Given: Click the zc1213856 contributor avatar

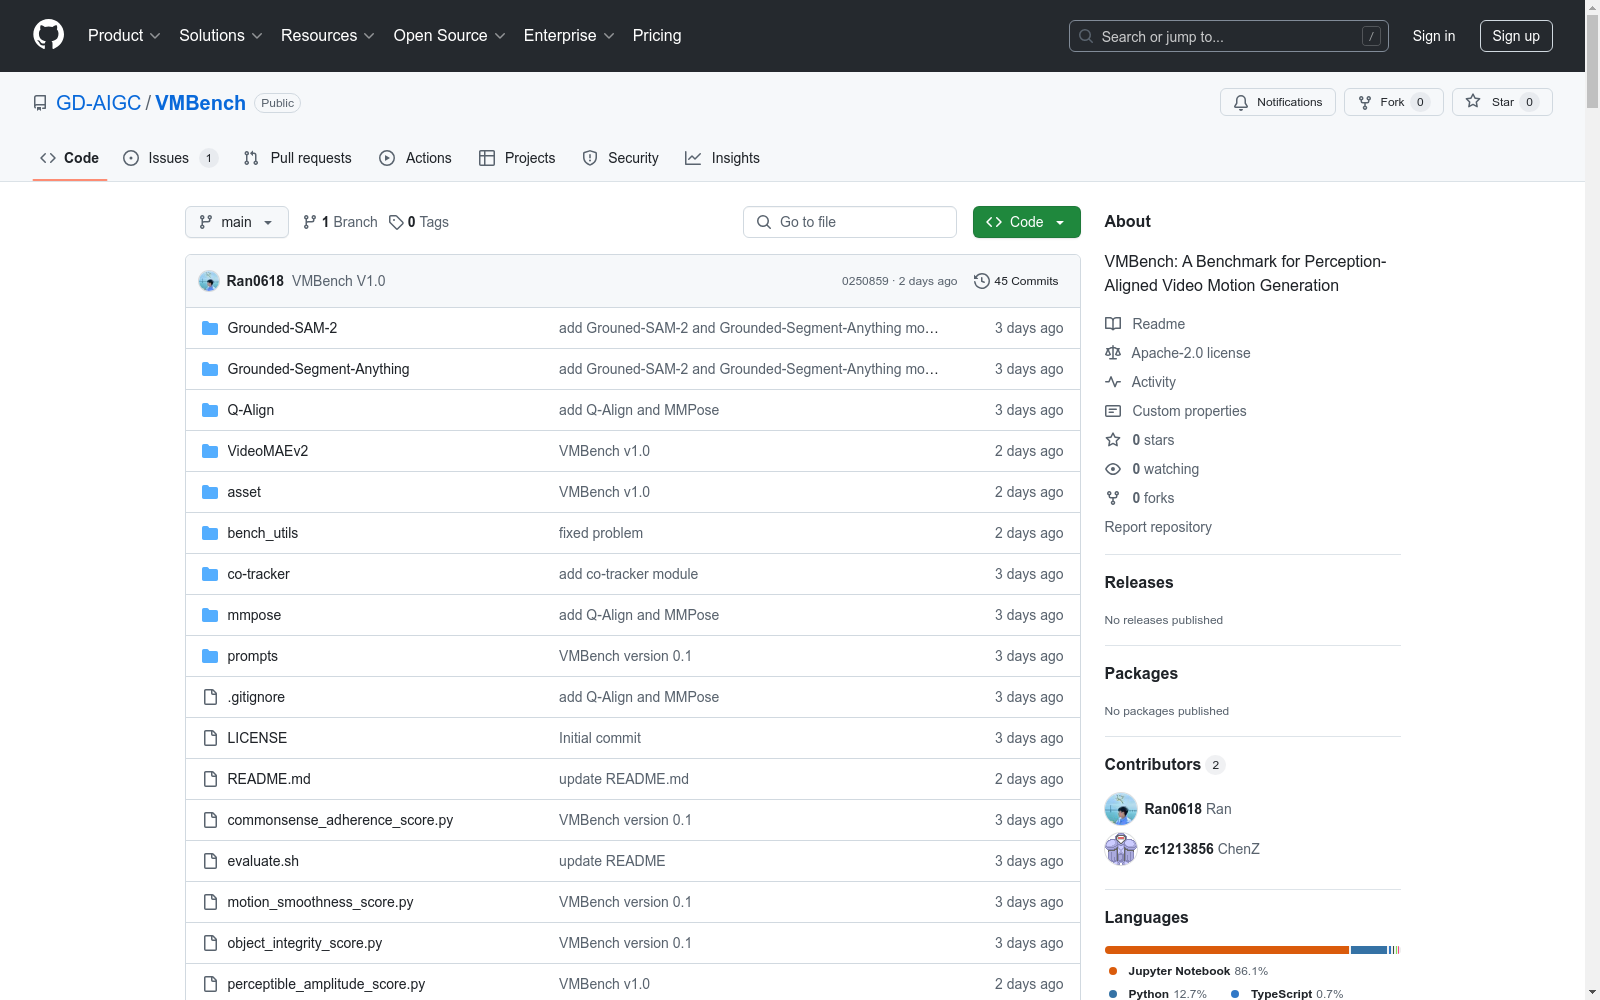Looking at the screenshot, I should (x=1121, y=849).
